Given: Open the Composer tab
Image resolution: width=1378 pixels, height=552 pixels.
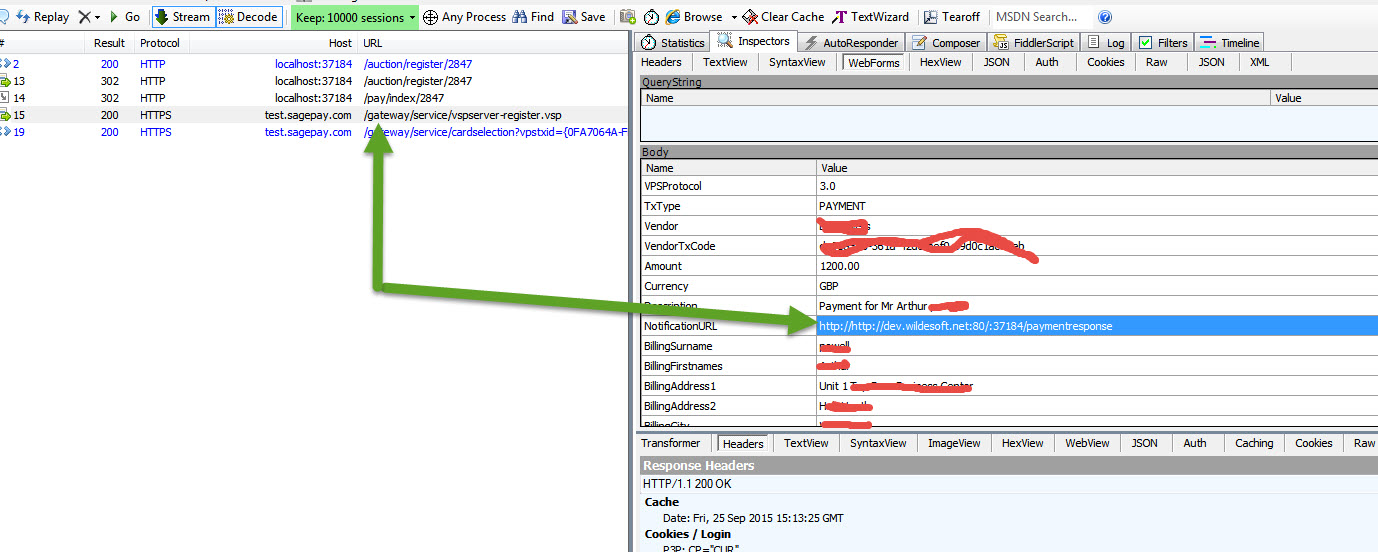Looking at the screenshot, I should tap(946, 42).
